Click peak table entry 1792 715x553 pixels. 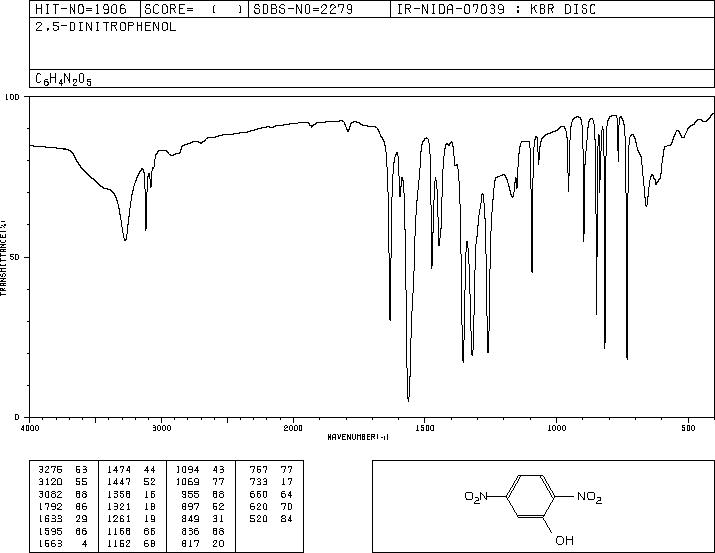pos(50,507)
